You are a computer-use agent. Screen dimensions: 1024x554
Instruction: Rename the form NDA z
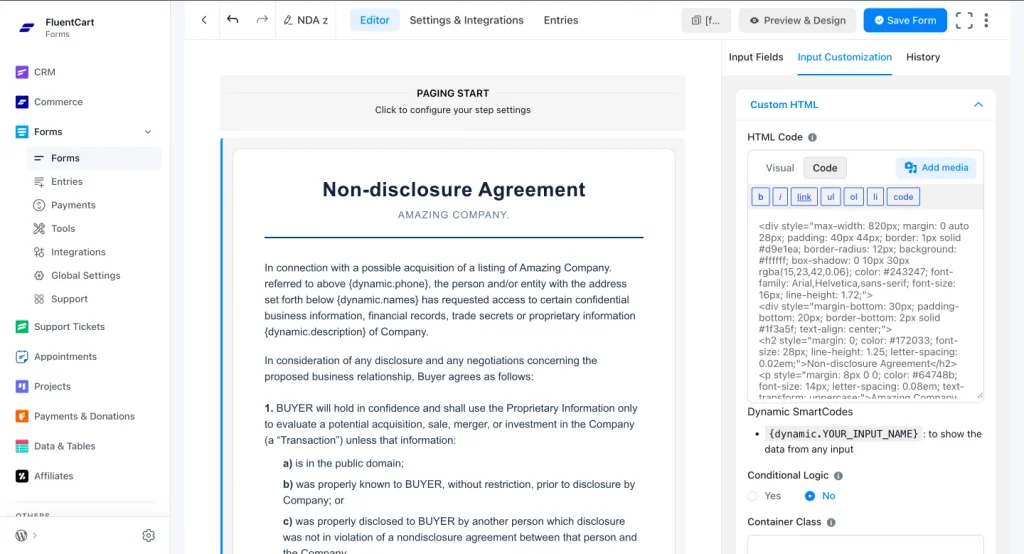[x=306, y=20]
